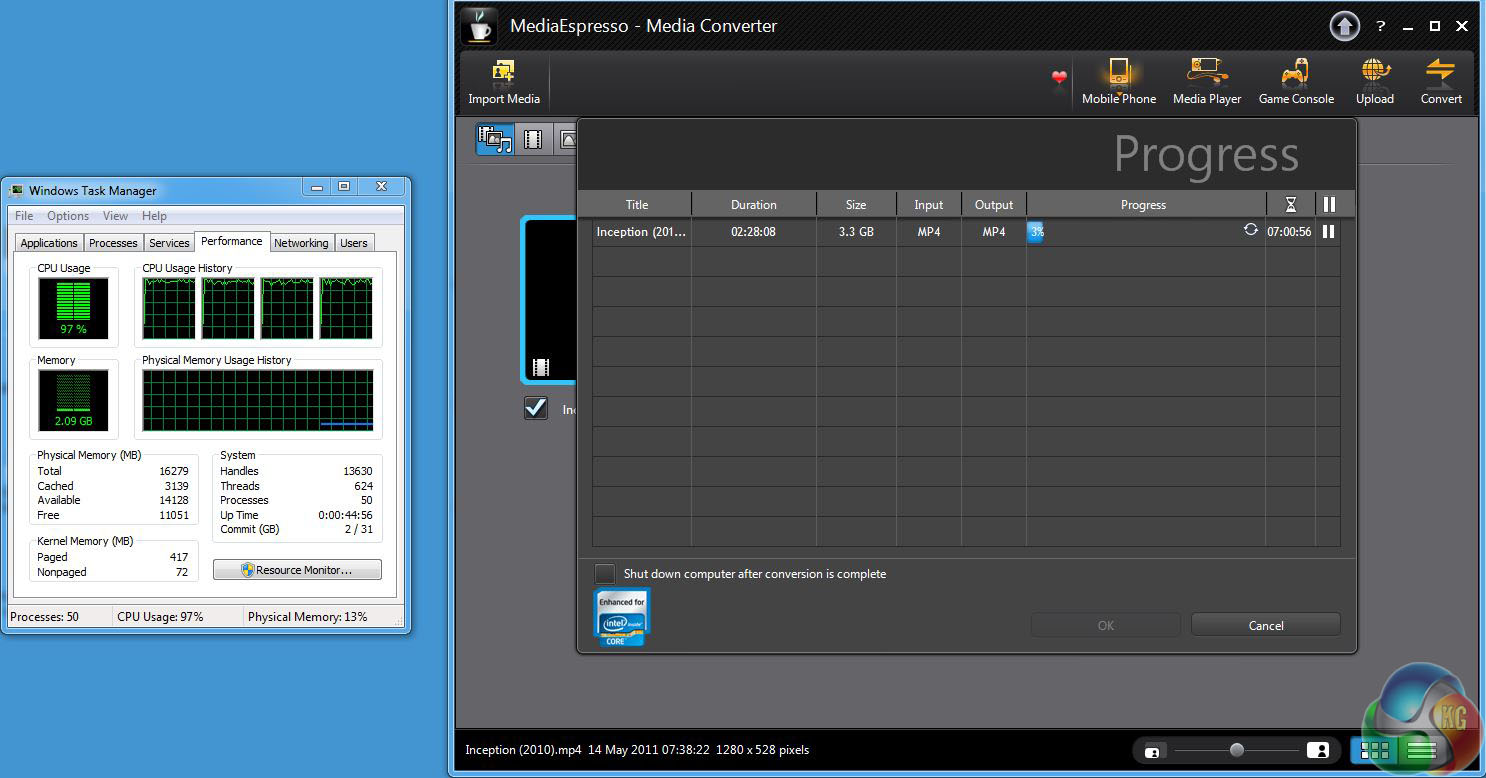Viewport: 1486px width, 778px height.
Task: Switch to grid thumbnail view
Action: click(x=1375, y=750)
